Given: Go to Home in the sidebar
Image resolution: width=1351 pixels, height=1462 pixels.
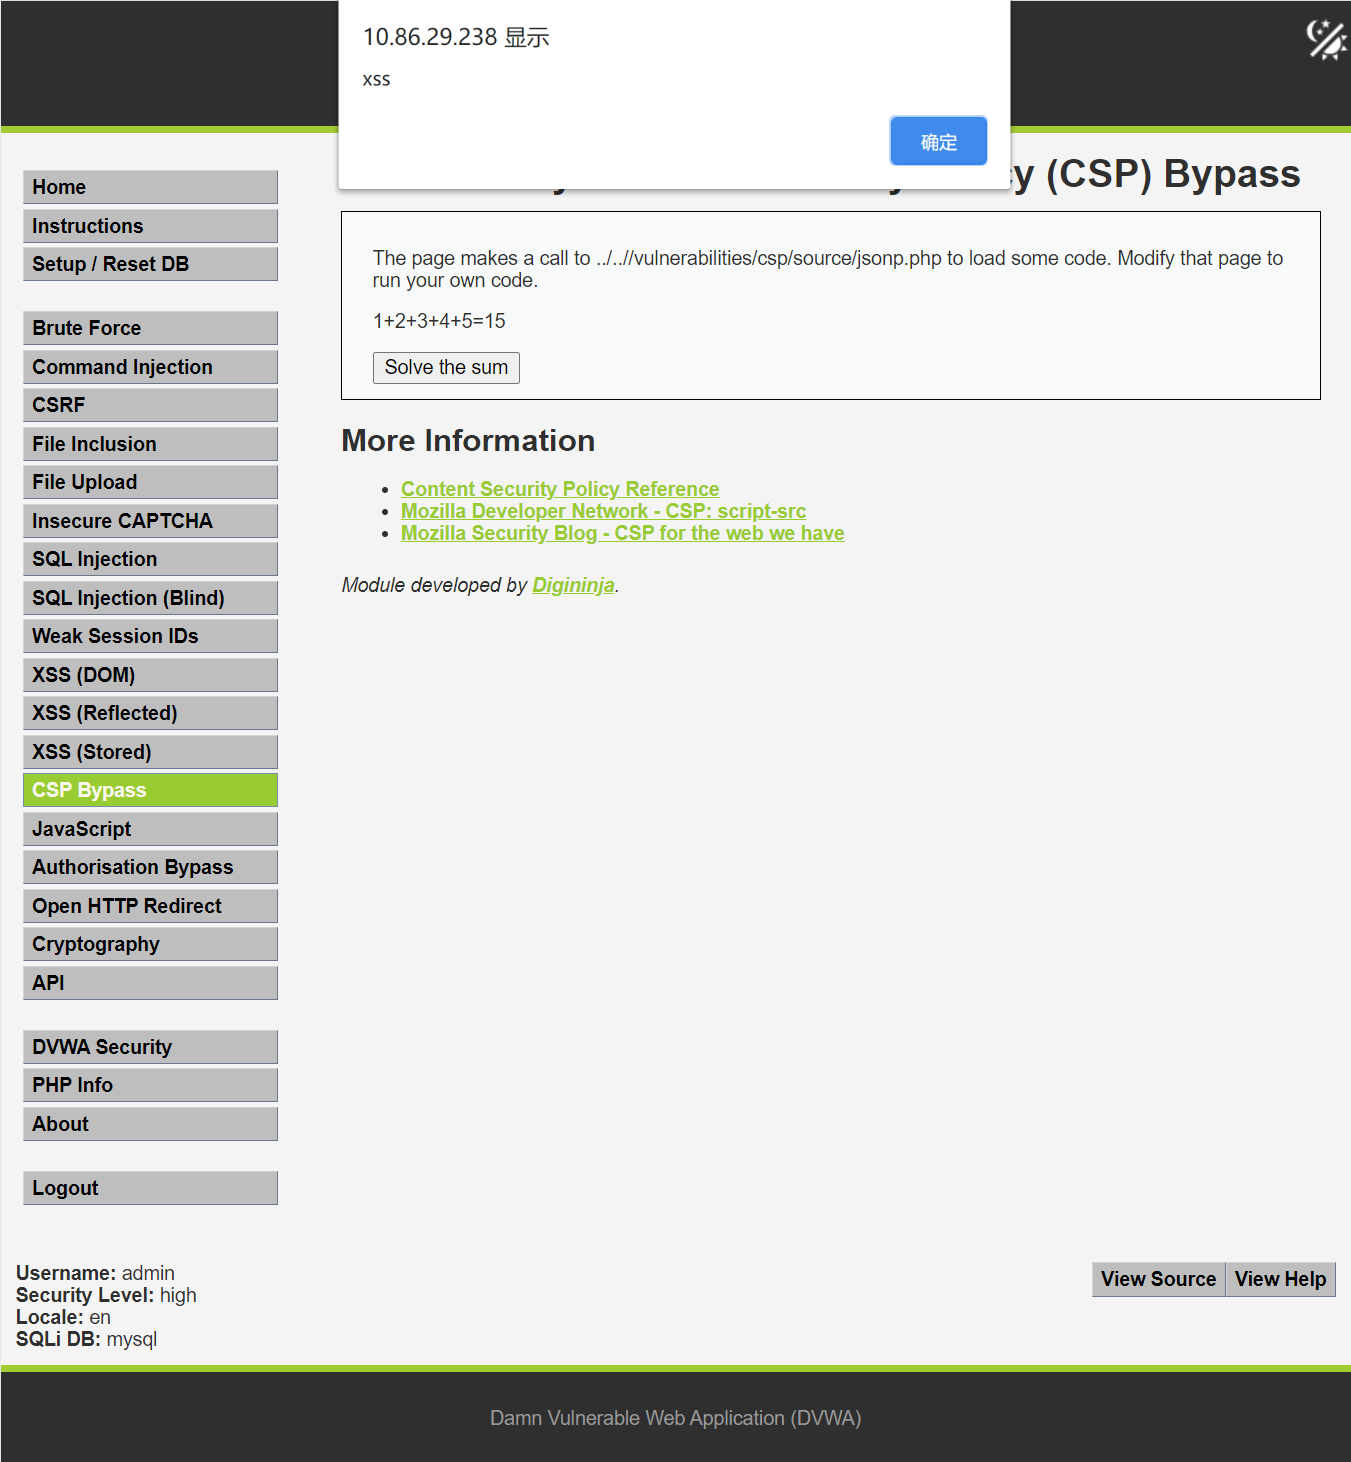Looking at the screenshot, I should pyautogui.click(x=150, y=187).
